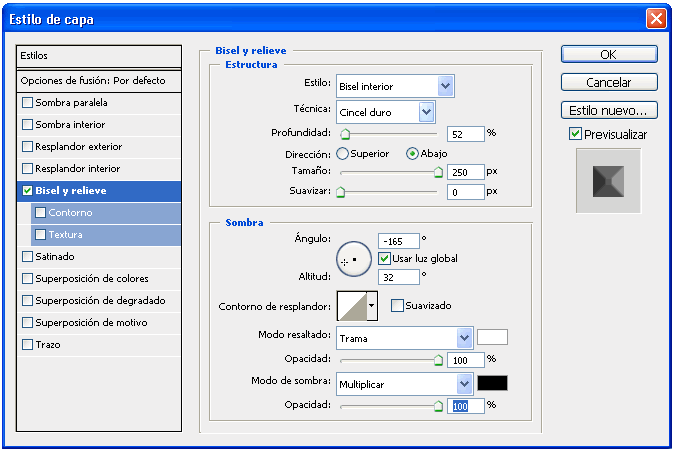Enable the Suavizado checkbox
Image resolution: width=673 pixels, height=449 pixels.
click(x=397, y=306)
